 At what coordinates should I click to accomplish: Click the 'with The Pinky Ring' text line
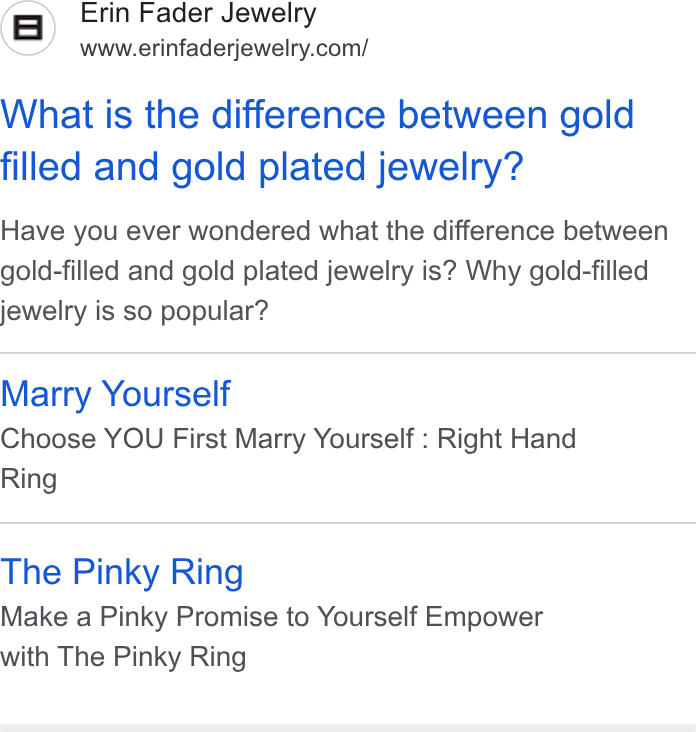pyautogui.click(x=123, y=657)
